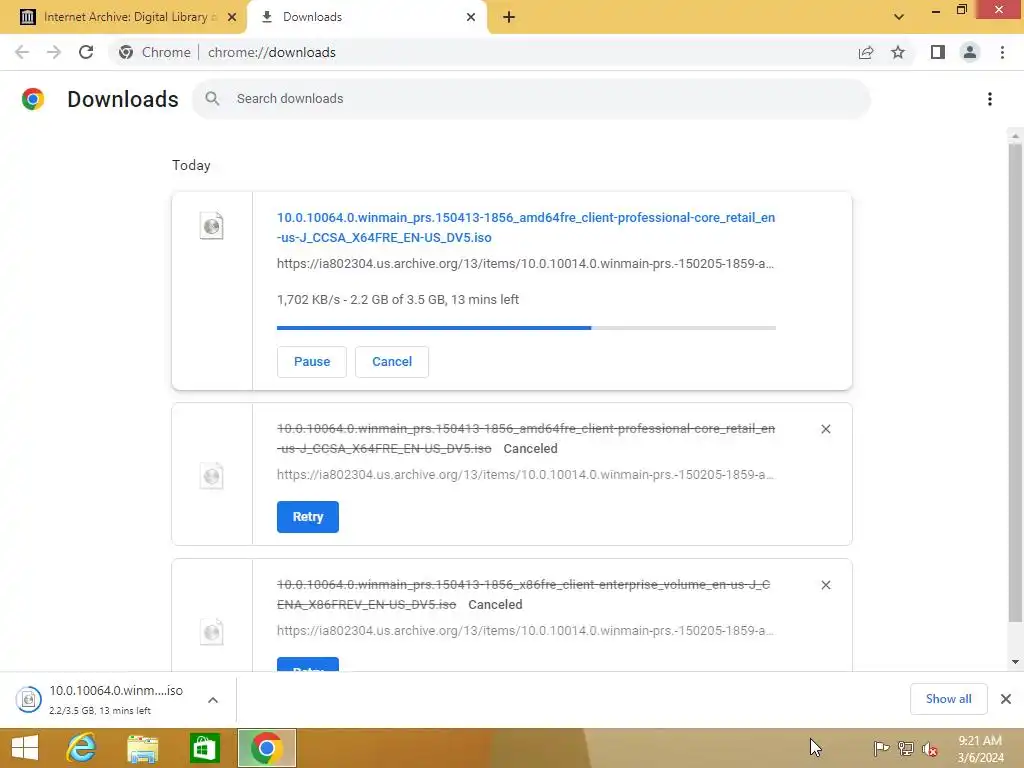Remove the canceled x86fre enterprise download from list
This screenshot has width=1024, height=768.
coord(826,585)
